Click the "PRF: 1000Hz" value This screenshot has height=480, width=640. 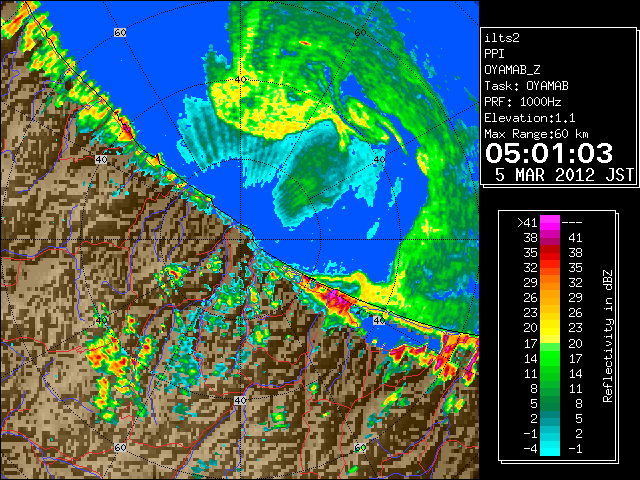(523, 102)
